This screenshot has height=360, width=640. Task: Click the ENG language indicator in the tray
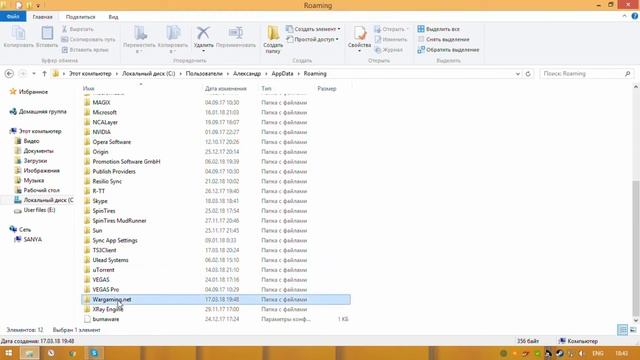598,353
